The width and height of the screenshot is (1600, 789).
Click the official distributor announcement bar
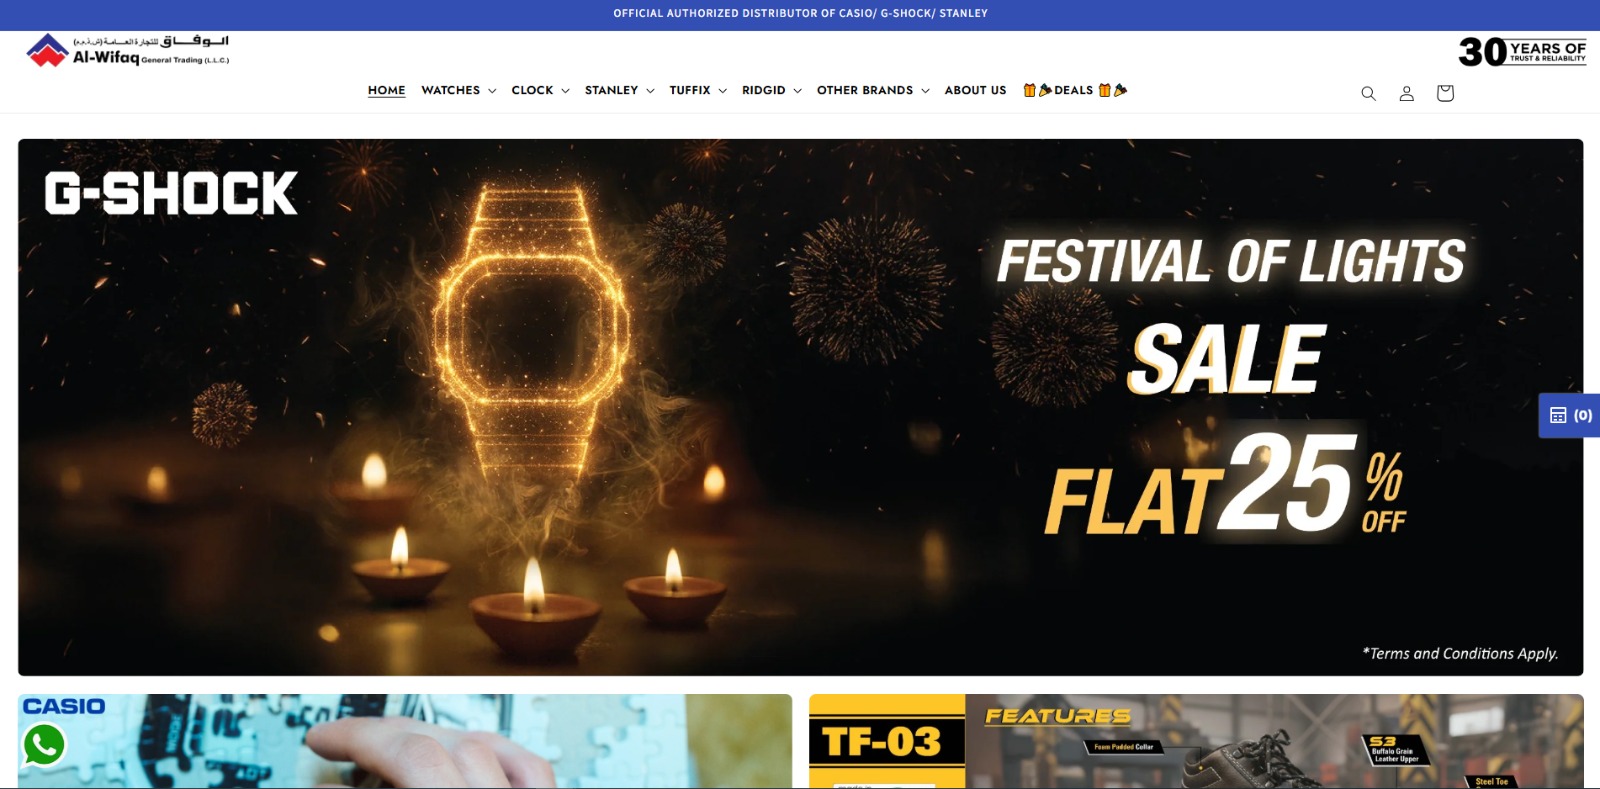[x=800, y=14]
